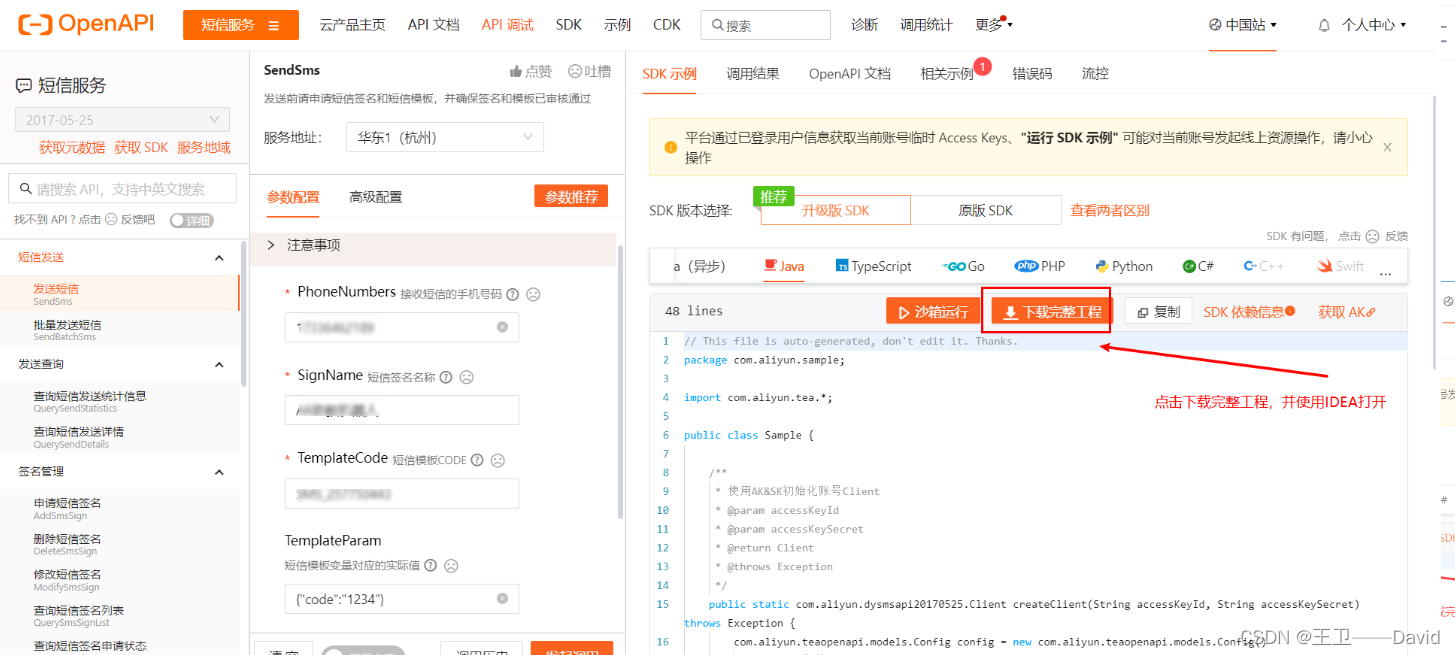Open the 短信服务 product dropdown

point(241,25)
